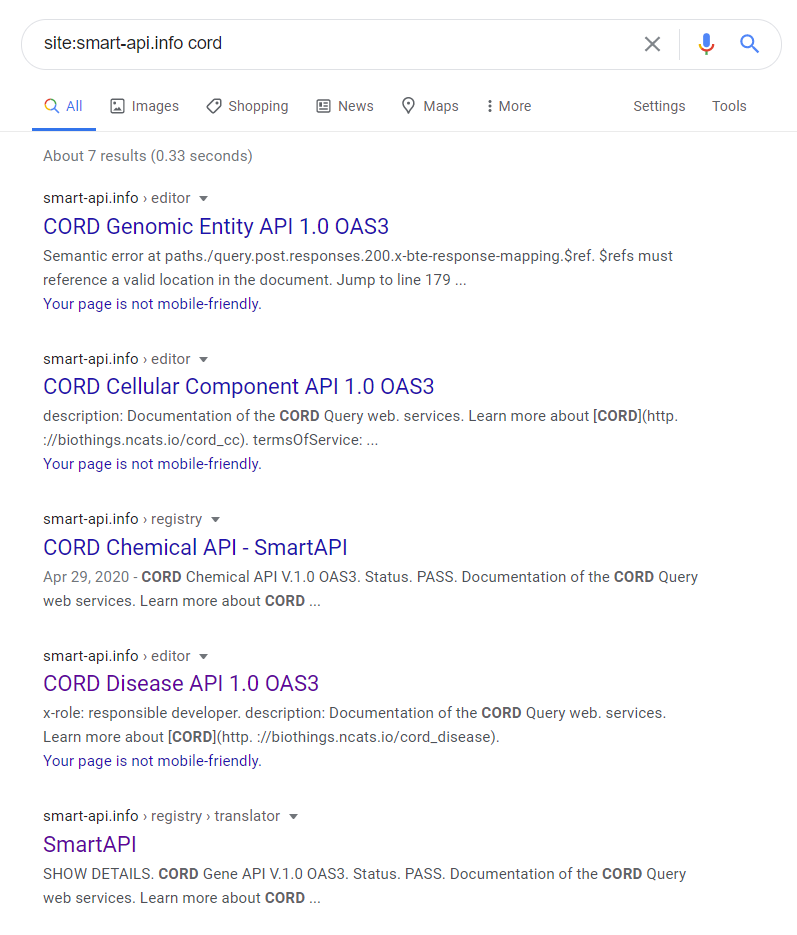The height and width of the screenshot is (935, 797).
Task: Click snippet starting 'x-role: responsible developer'
Action: click(x=355, y=725)
